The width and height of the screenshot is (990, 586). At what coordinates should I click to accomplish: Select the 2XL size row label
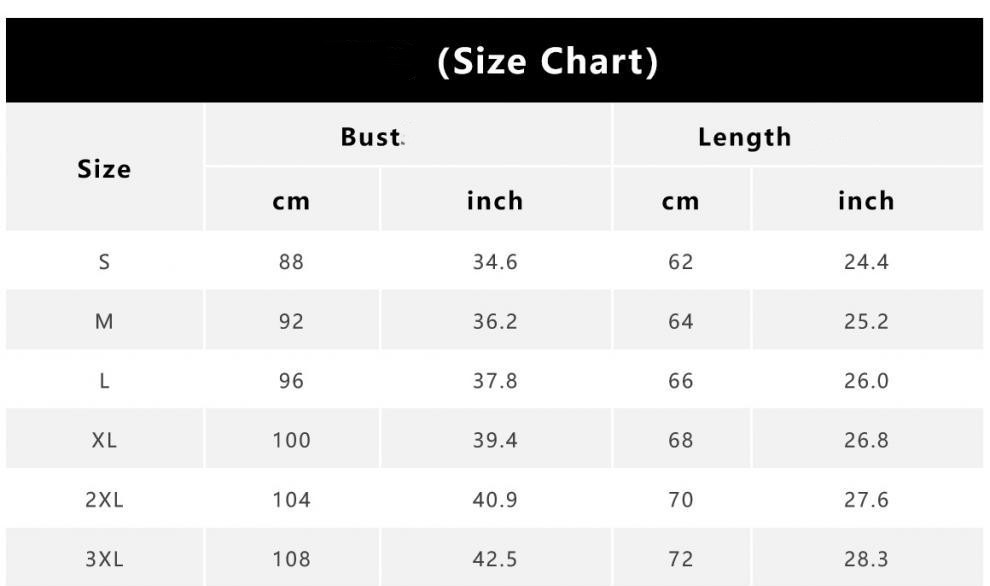tap(104, 500)
